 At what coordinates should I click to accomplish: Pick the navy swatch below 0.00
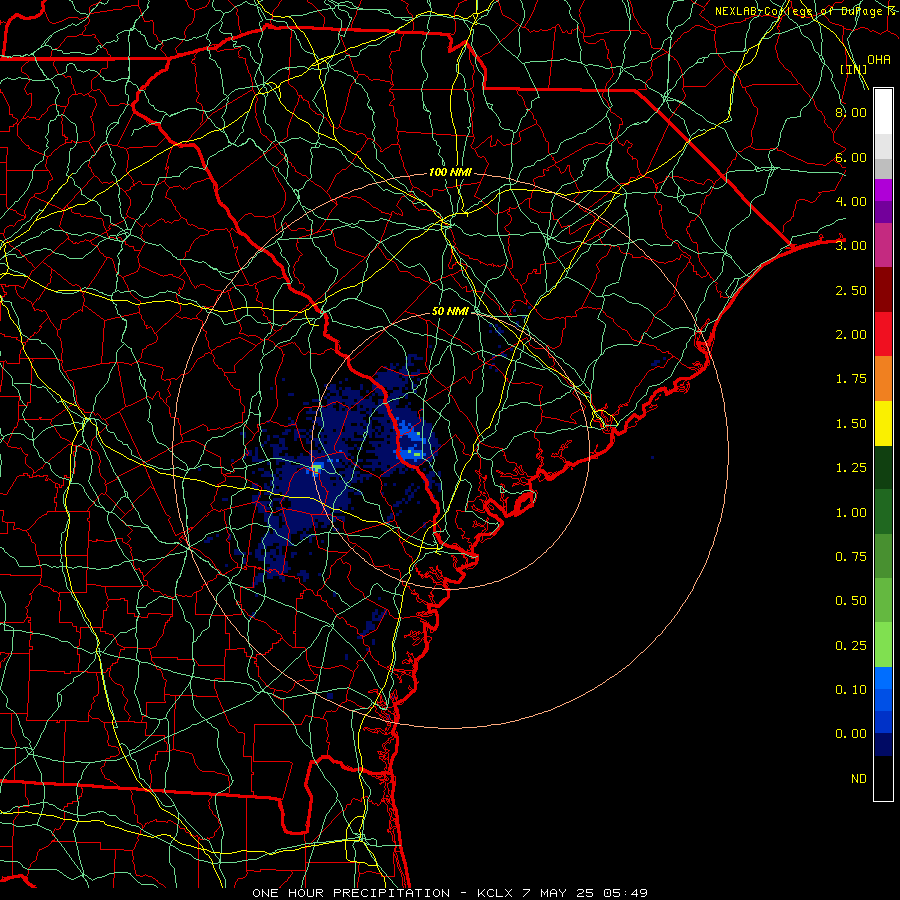pyautogui.click(x=883, y=745)
